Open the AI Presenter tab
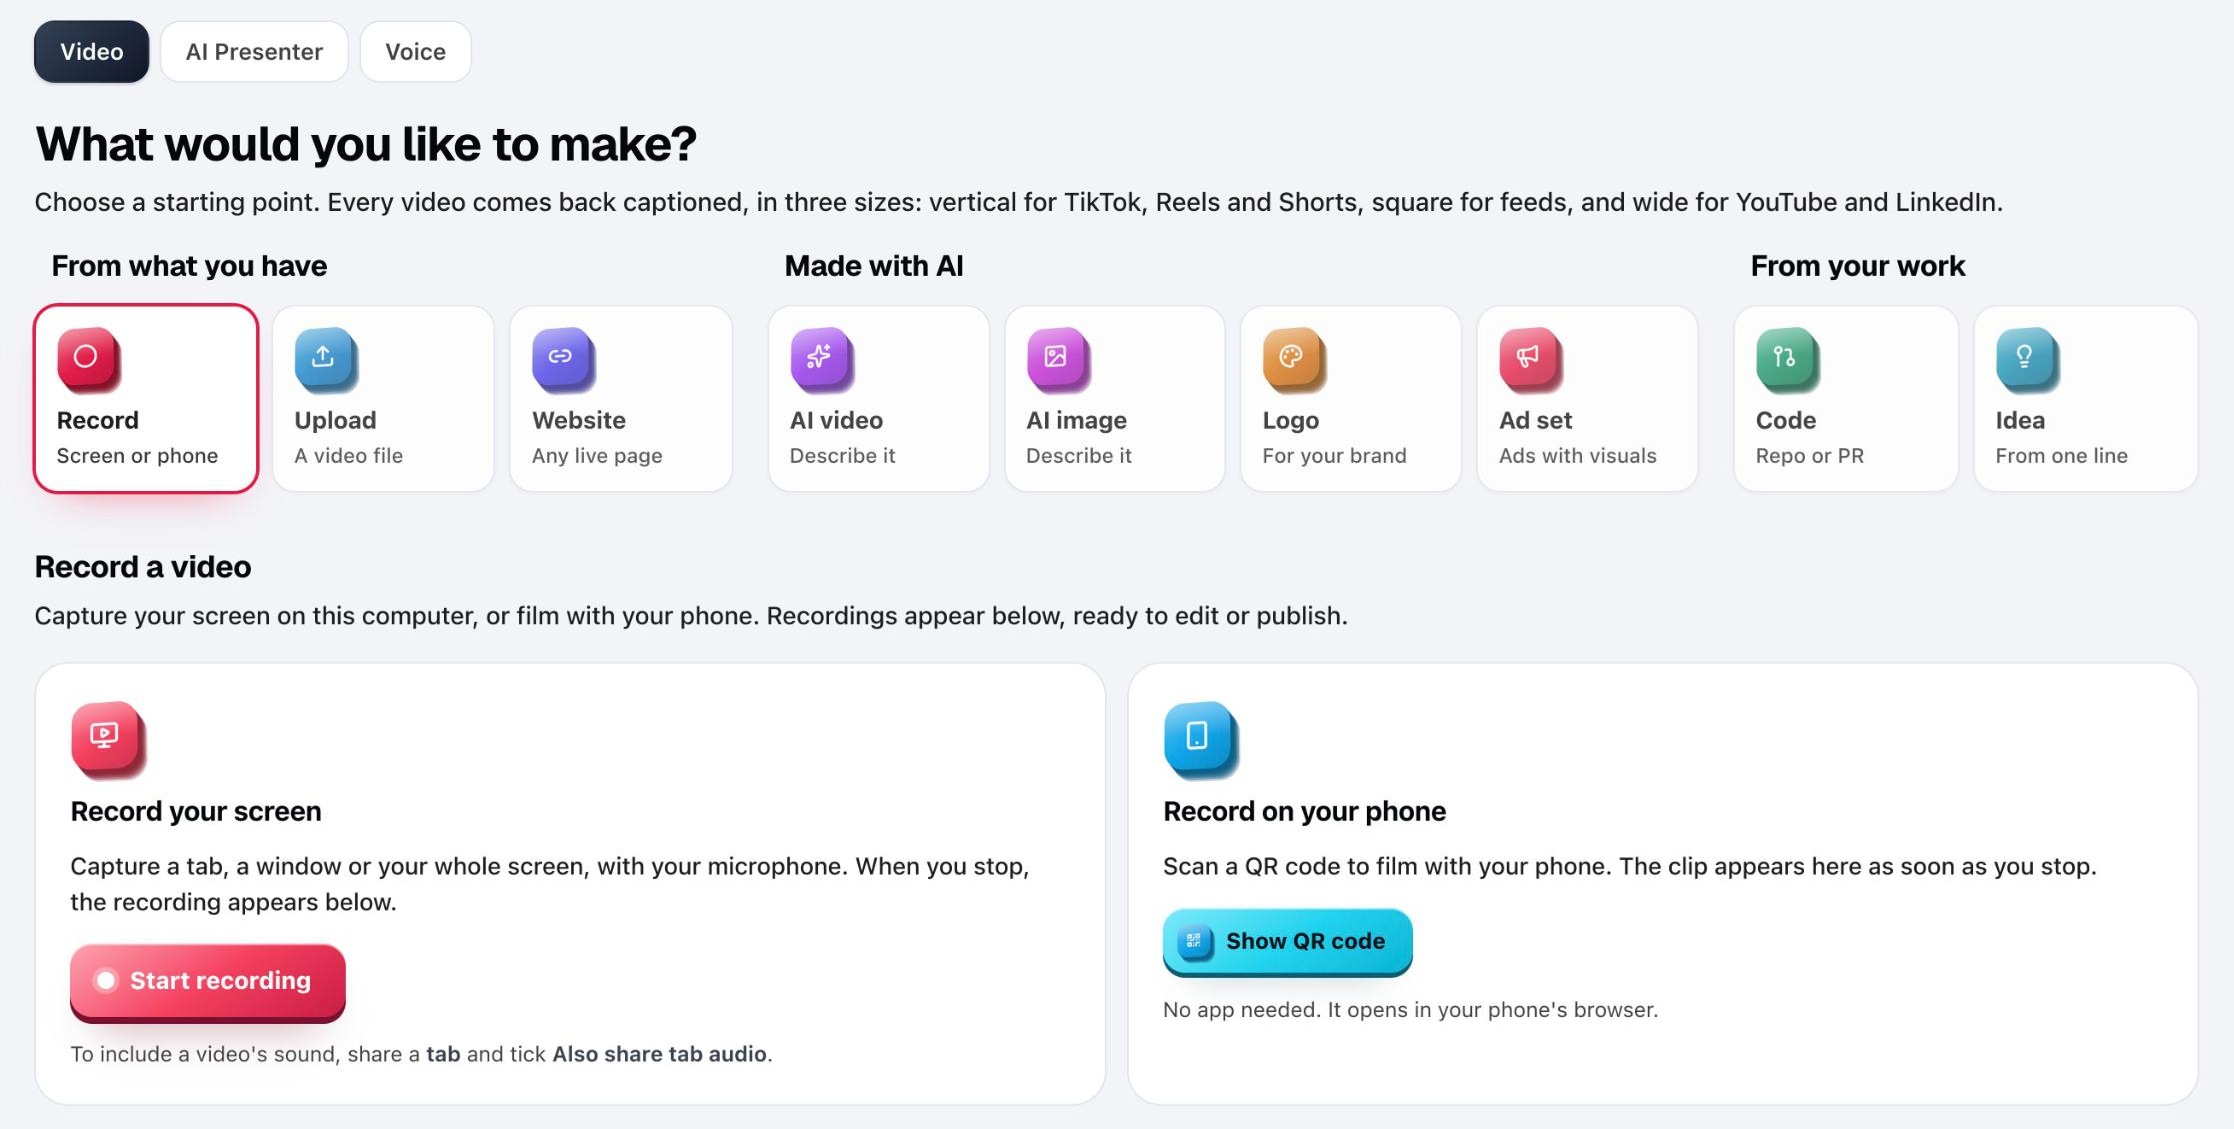Screen dimensions: 2234x1129 coord(254,52)
